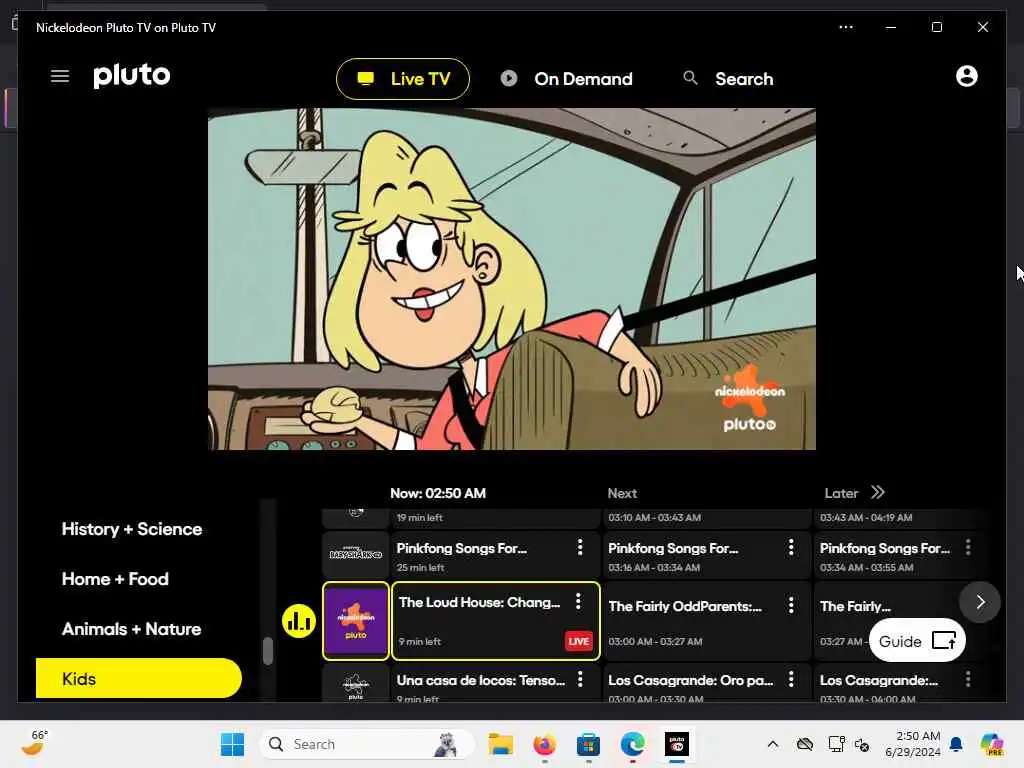This screenshot has width=1024, height=768.
Task: Click the On Demand play icon
Action: (x=509, y=78)
